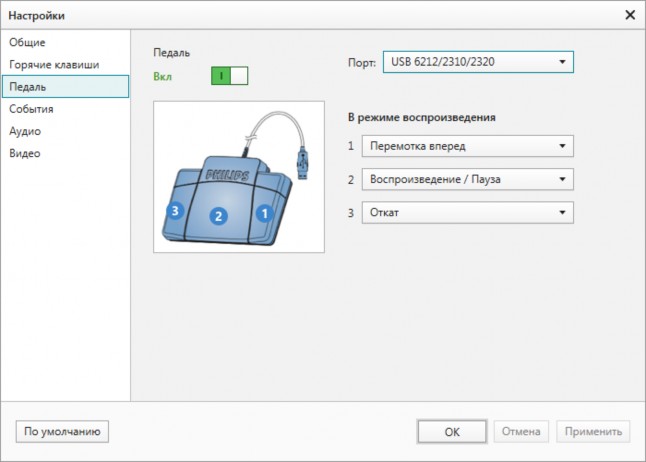Viewport: 646px width, 462px height.
Task: Click the Настройки window title
Action: pyautogui.click(x=37, y=16)
